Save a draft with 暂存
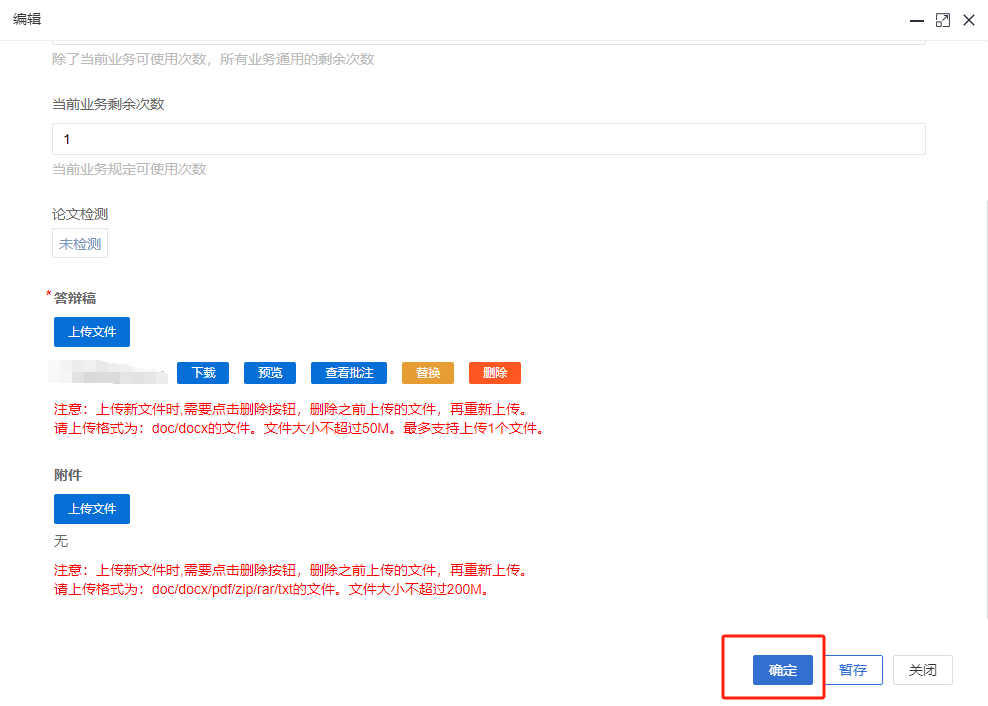This screenshot has height=706, width=988. click(x=853, y=670)
